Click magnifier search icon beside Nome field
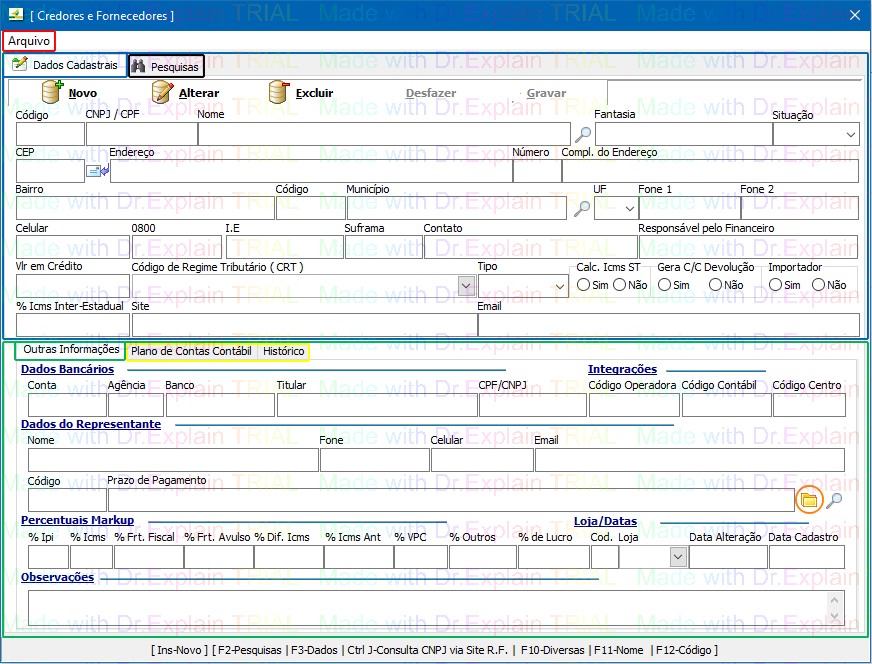The width and height of the screenshot is (872, 664). [x=583, y=134]
